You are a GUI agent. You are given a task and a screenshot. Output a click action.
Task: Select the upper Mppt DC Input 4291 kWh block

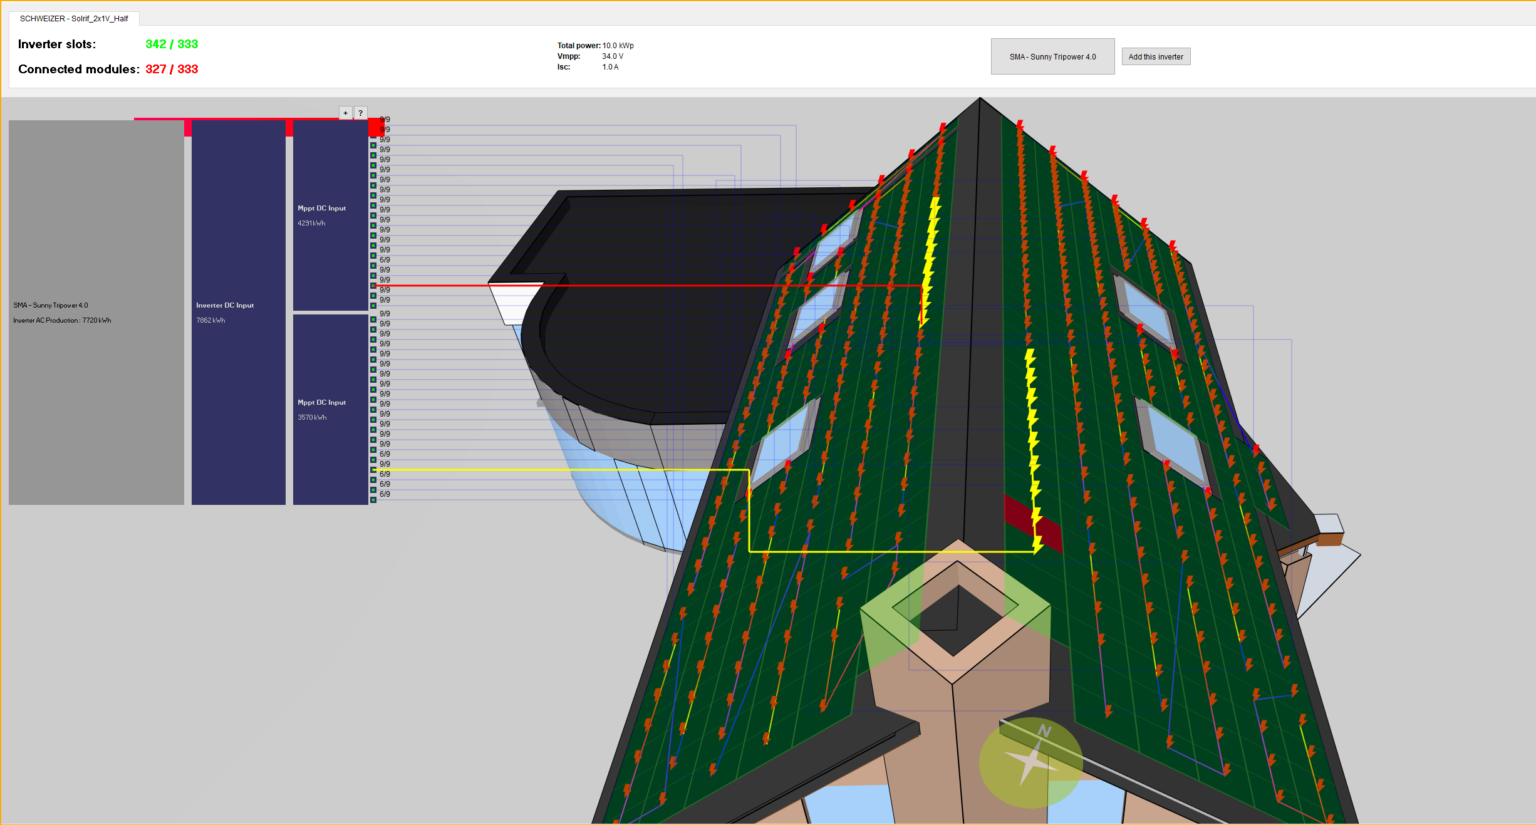coord(330,215)
